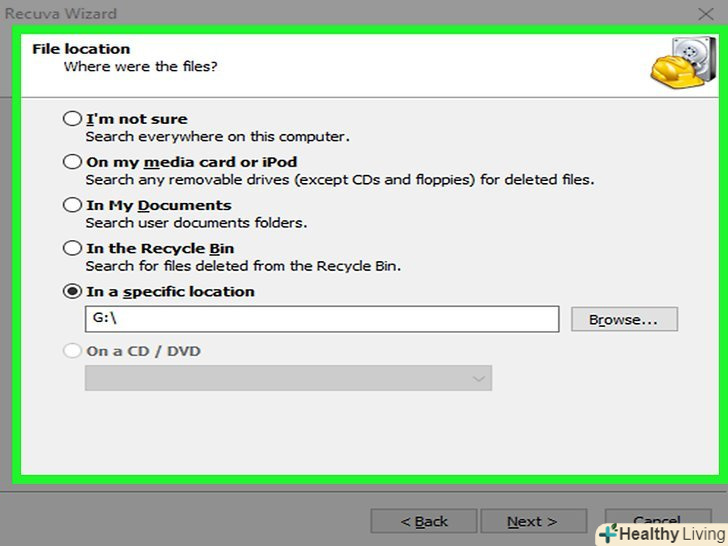Go to previous step with Back button
This screenshot has height=546, width=728.
424,521
